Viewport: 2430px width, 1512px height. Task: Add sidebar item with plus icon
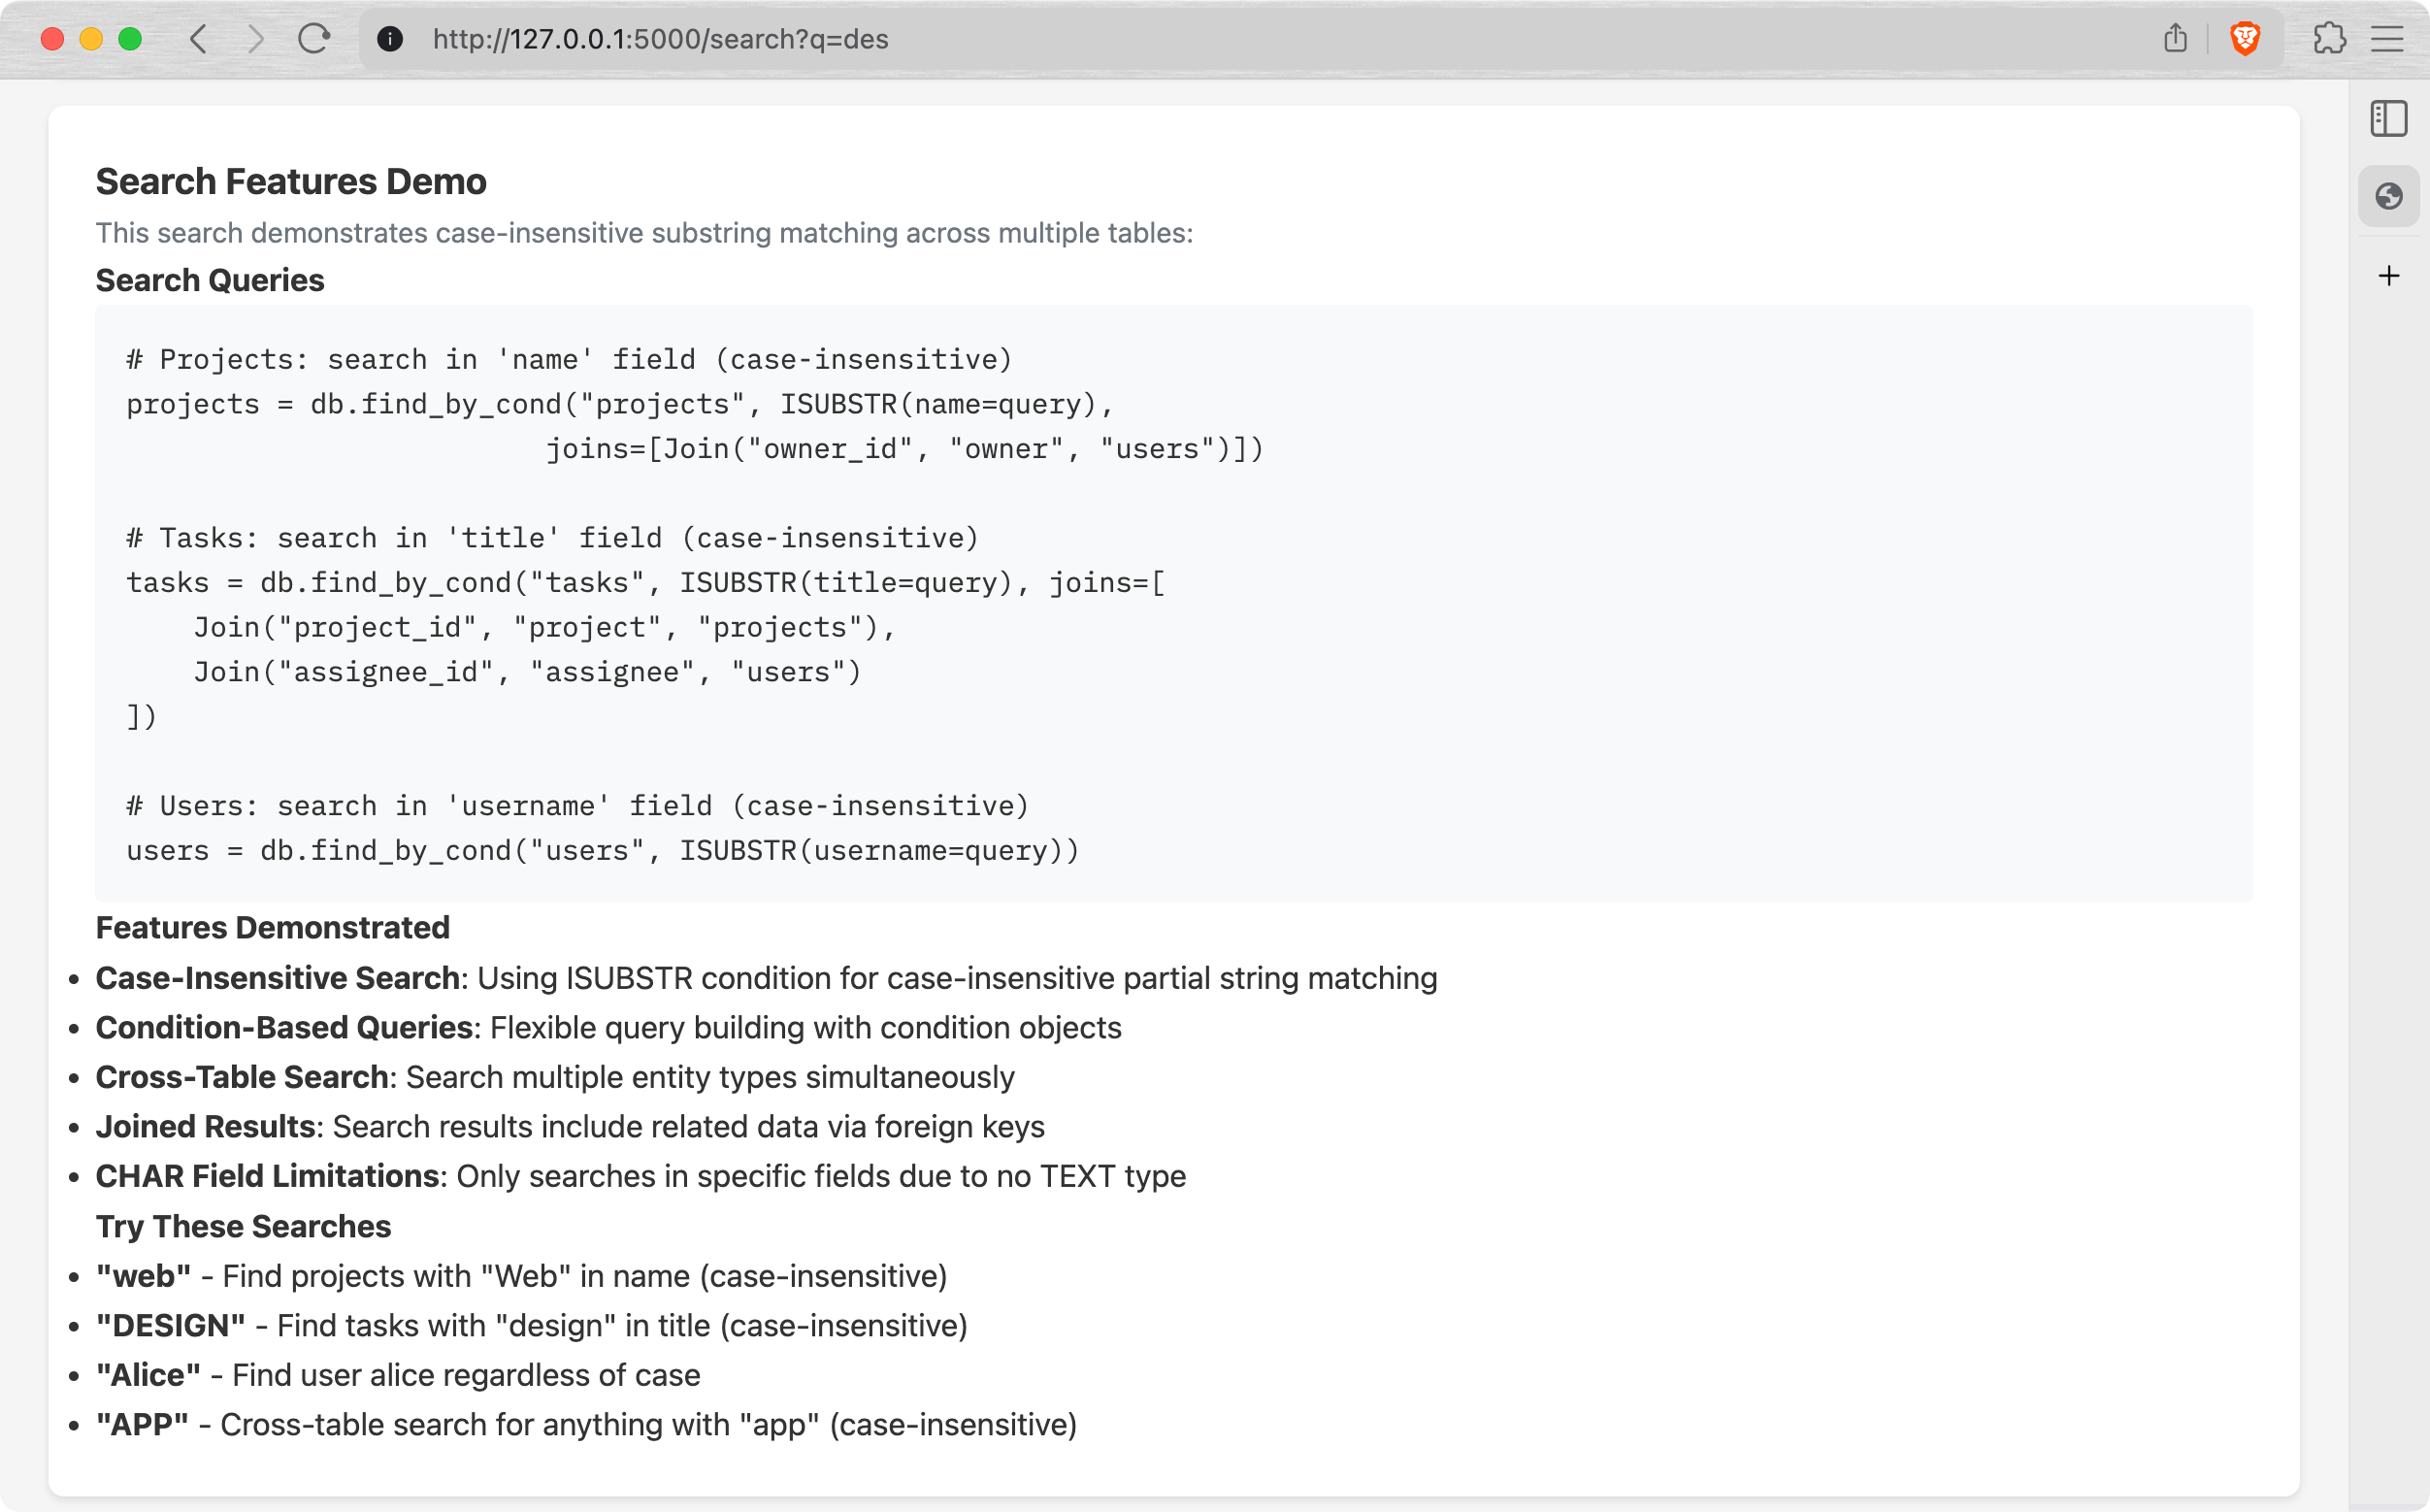(2388, 275)
